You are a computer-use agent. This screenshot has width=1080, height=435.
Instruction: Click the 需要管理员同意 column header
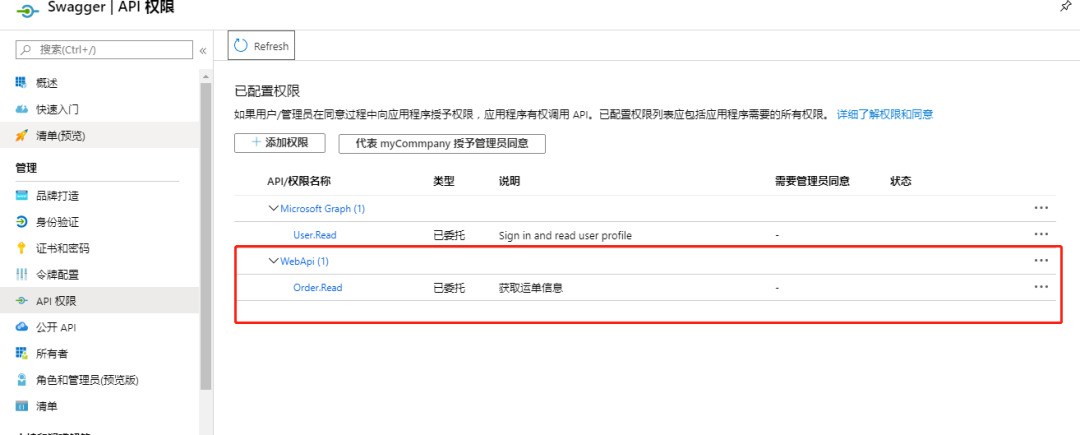click(x=812, y=181)
